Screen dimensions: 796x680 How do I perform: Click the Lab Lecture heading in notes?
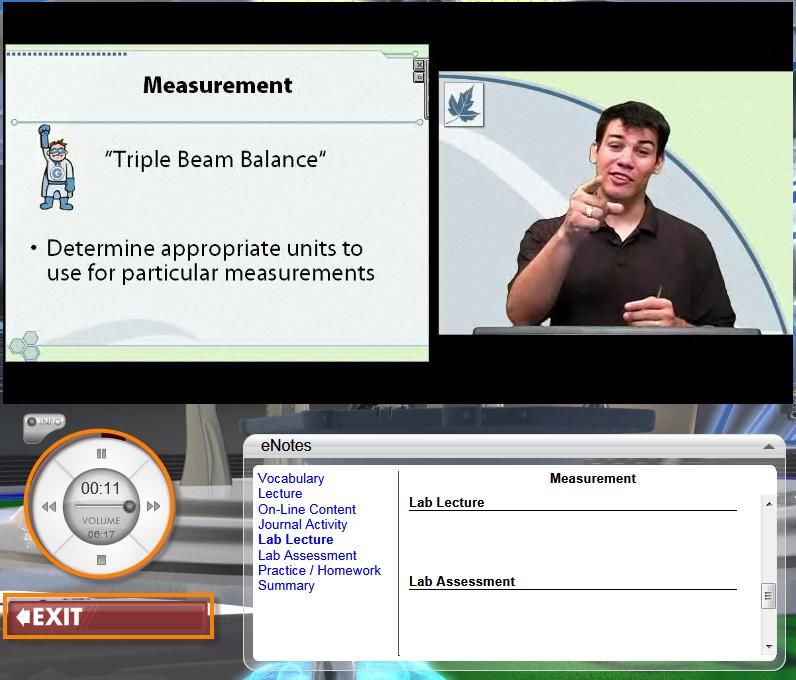[446, 502]
